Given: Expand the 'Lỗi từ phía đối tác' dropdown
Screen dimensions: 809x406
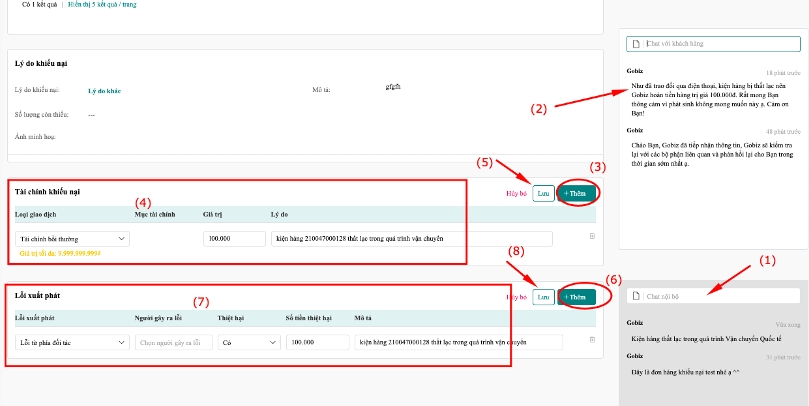Looking at the screenshot, I should click(x=72, y=342).
